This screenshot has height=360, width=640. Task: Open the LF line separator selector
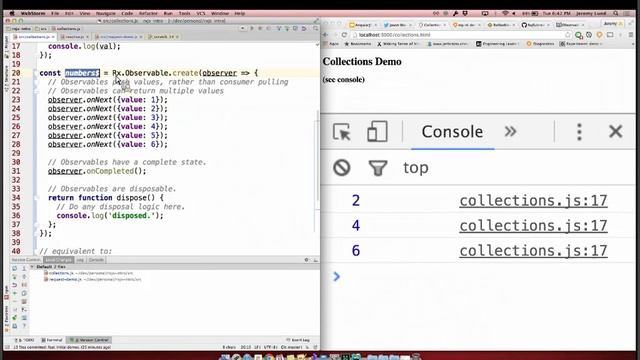point(257,347)
